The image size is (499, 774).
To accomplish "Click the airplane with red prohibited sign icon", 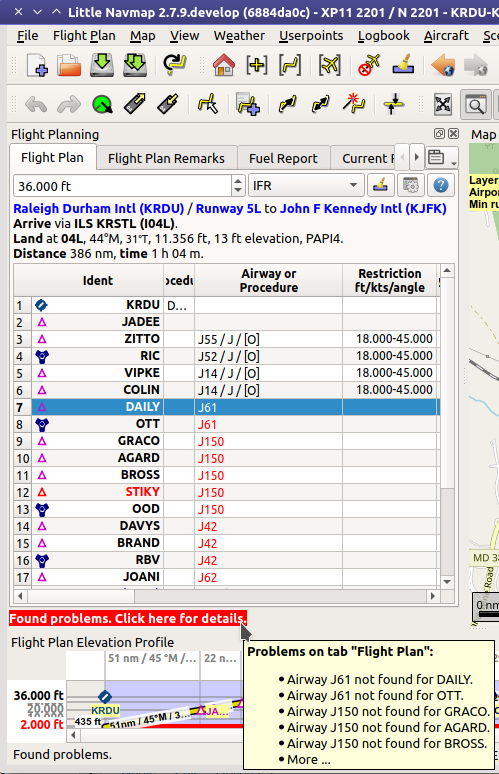I will (369, 65).
